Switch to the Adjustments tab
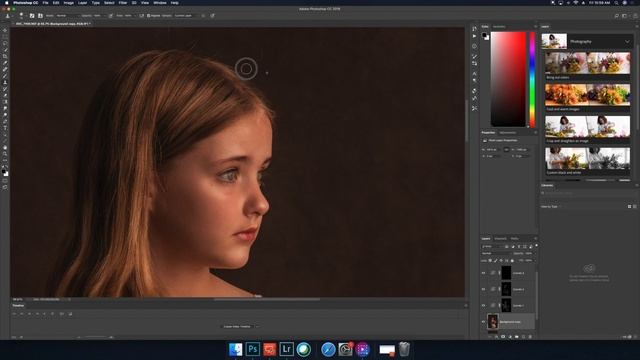The width and height of the screenshot is (640, 360). tap(508, 133)
